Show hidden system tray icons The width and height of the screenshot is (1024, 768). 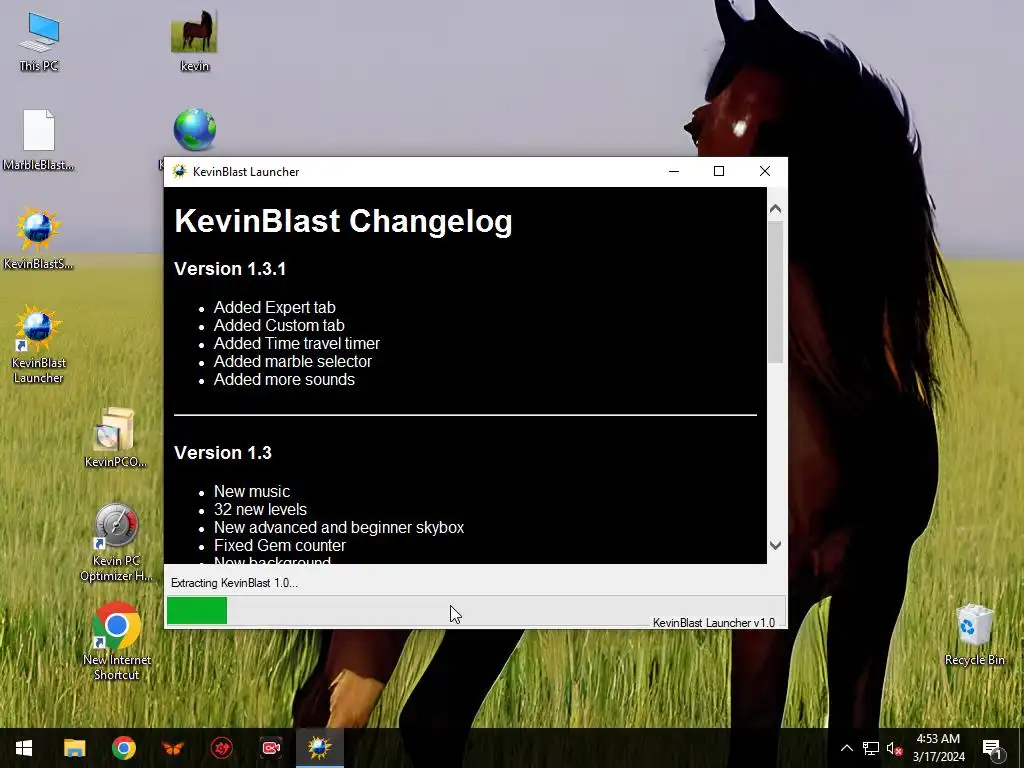pyautogui.click(x=846, y=748)
